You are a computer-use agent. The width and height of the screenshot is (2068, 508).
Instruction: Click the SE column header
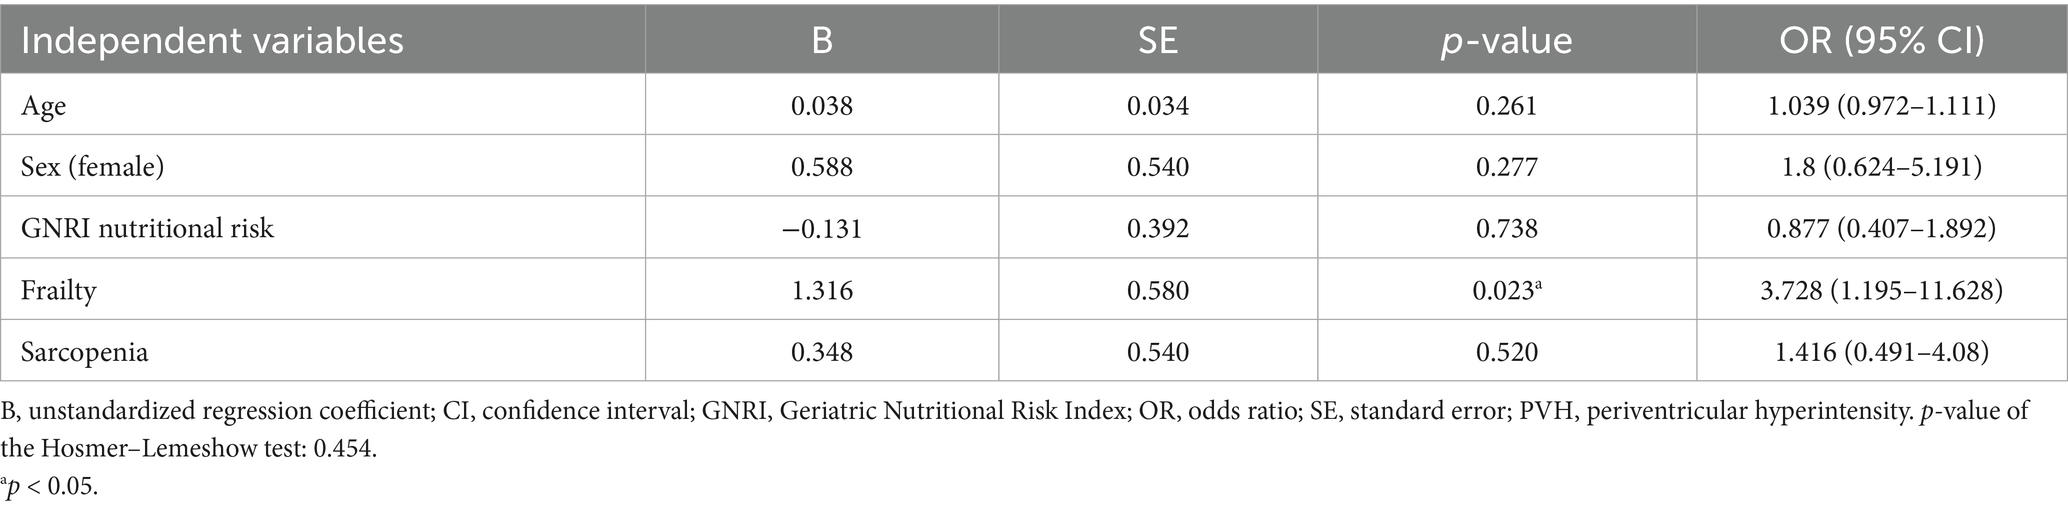pos(1157,40)
